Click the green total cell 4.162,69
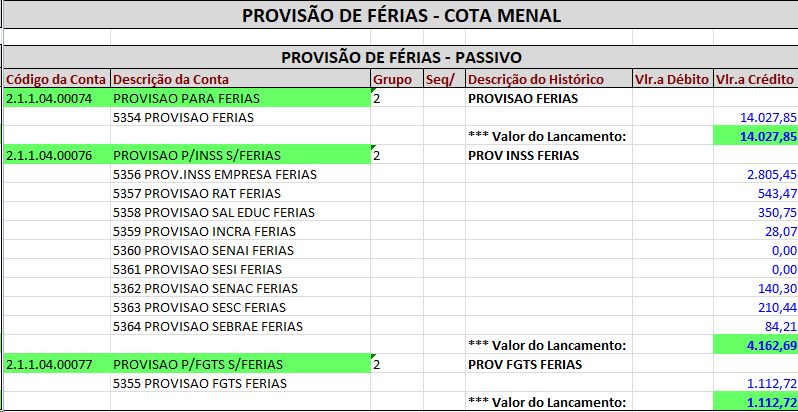Image resolution: width=798 pixels, height=412 pixels. 756,345
